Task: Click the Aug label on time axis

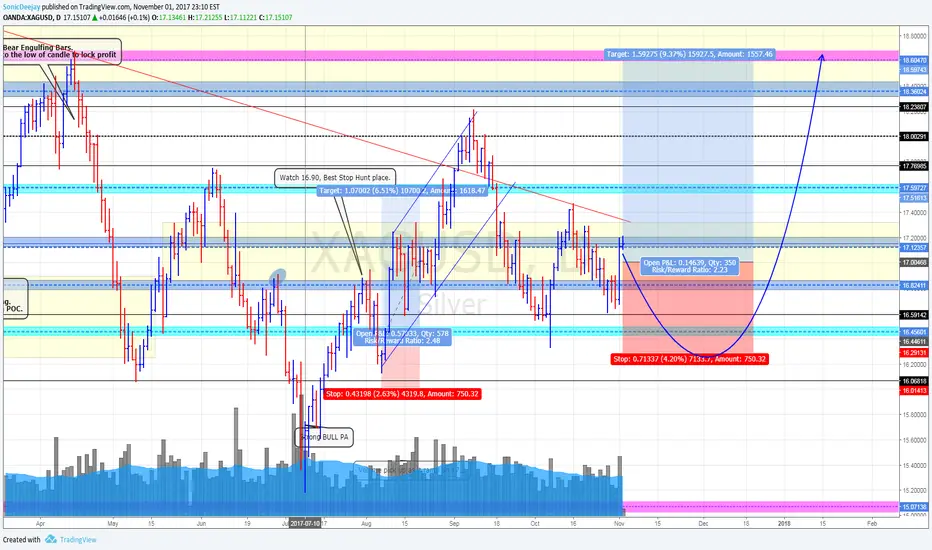Action: 366,524
